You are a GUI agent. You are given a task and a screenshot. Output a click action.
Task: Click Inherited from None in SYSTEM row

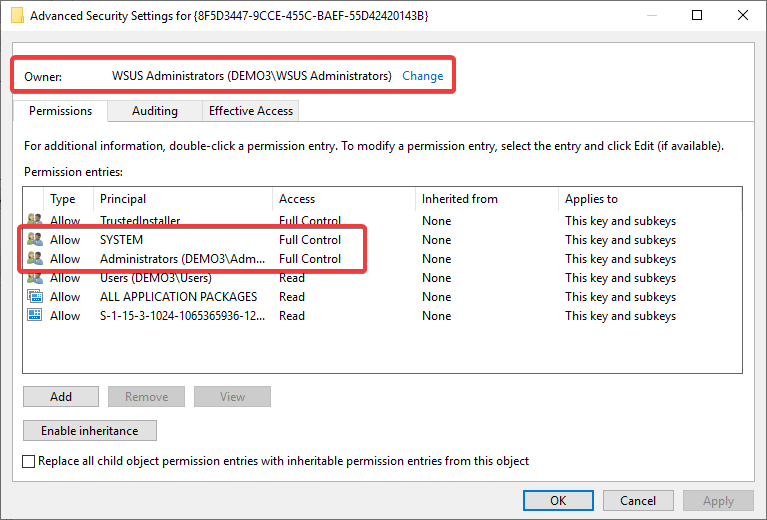tap(436, 240)
